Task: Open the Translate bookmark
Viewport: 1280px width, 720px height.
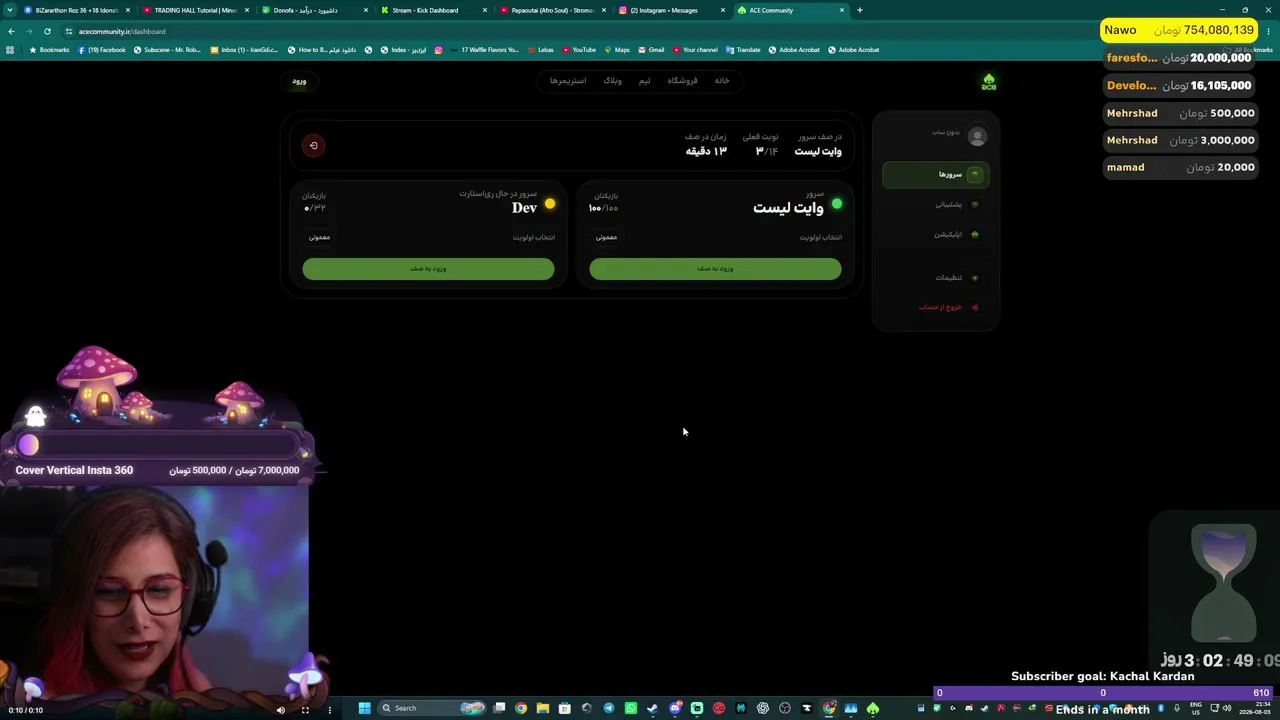Action: tap(743, 50)
